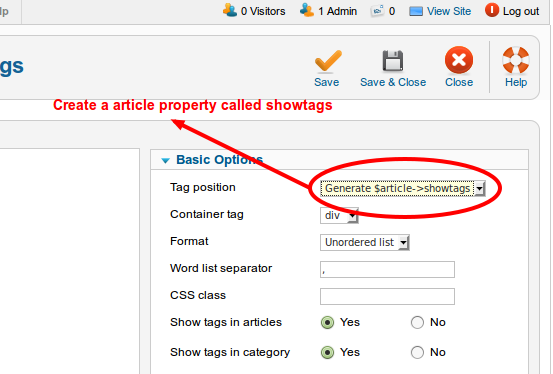Click the CSS class input field

pyautogui.click(x=387, y=296)
